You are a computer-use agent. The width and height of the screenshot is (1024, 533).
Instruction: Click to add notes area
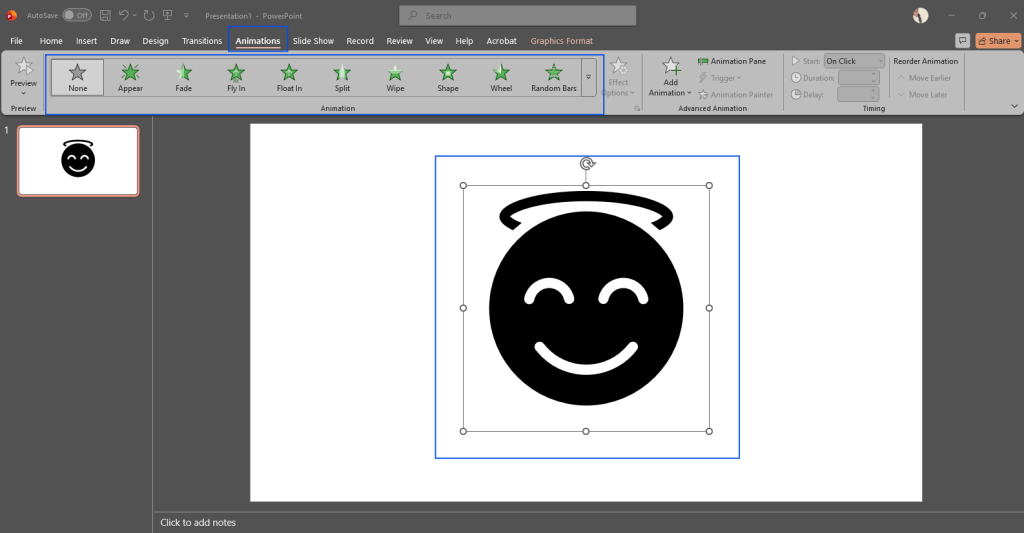(198, 522)
